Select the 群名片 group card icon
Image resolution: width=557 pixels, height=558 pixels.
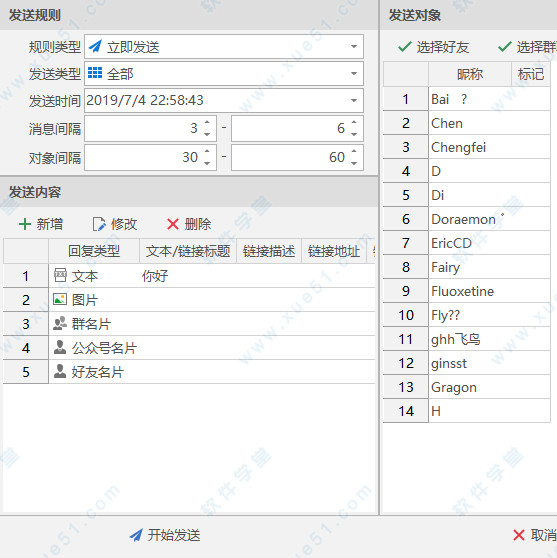60,323
